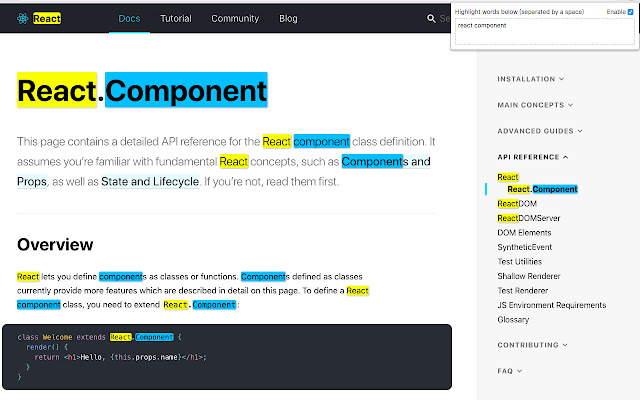Open the Community nav tab
Screen dimensions: 640x400
click(235, 18)
